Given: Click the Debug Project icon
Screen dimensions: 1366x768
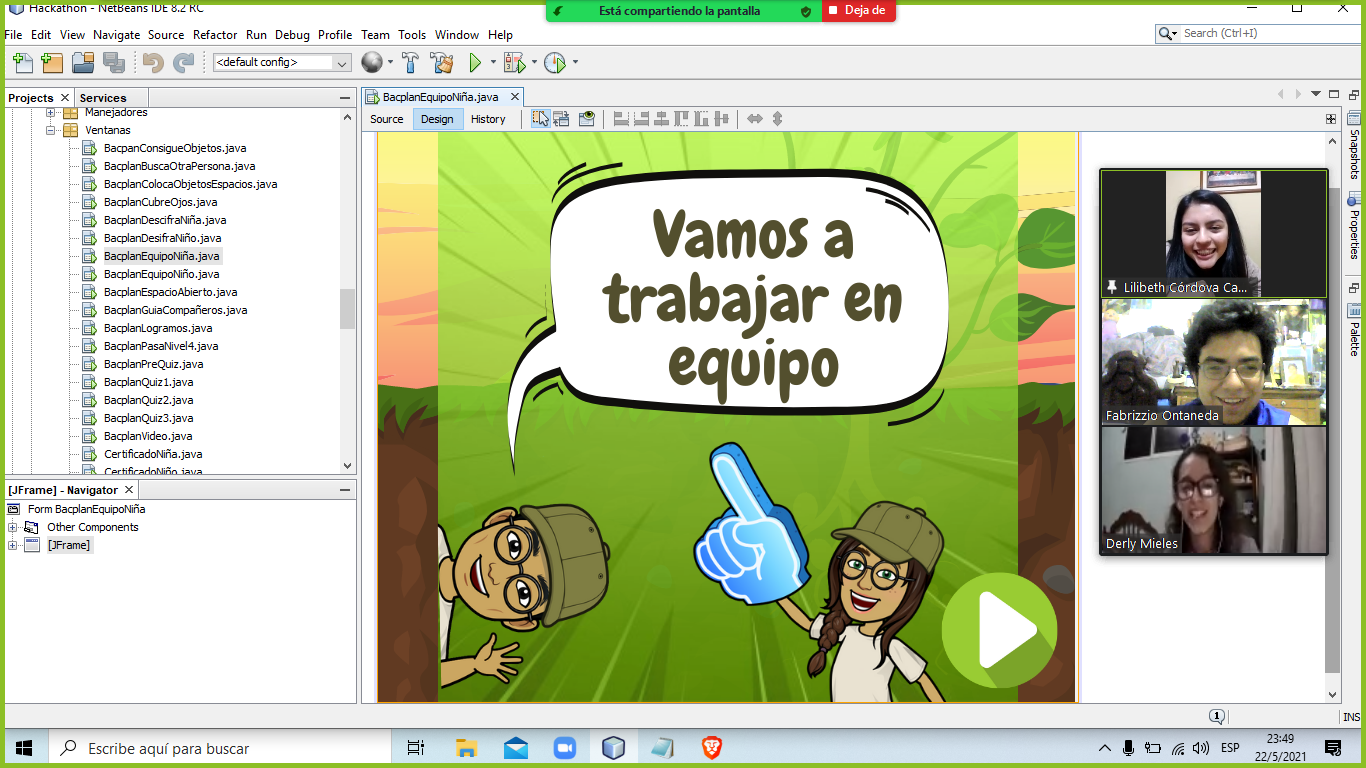Looking at the screenshot, I should coord(514,63).
